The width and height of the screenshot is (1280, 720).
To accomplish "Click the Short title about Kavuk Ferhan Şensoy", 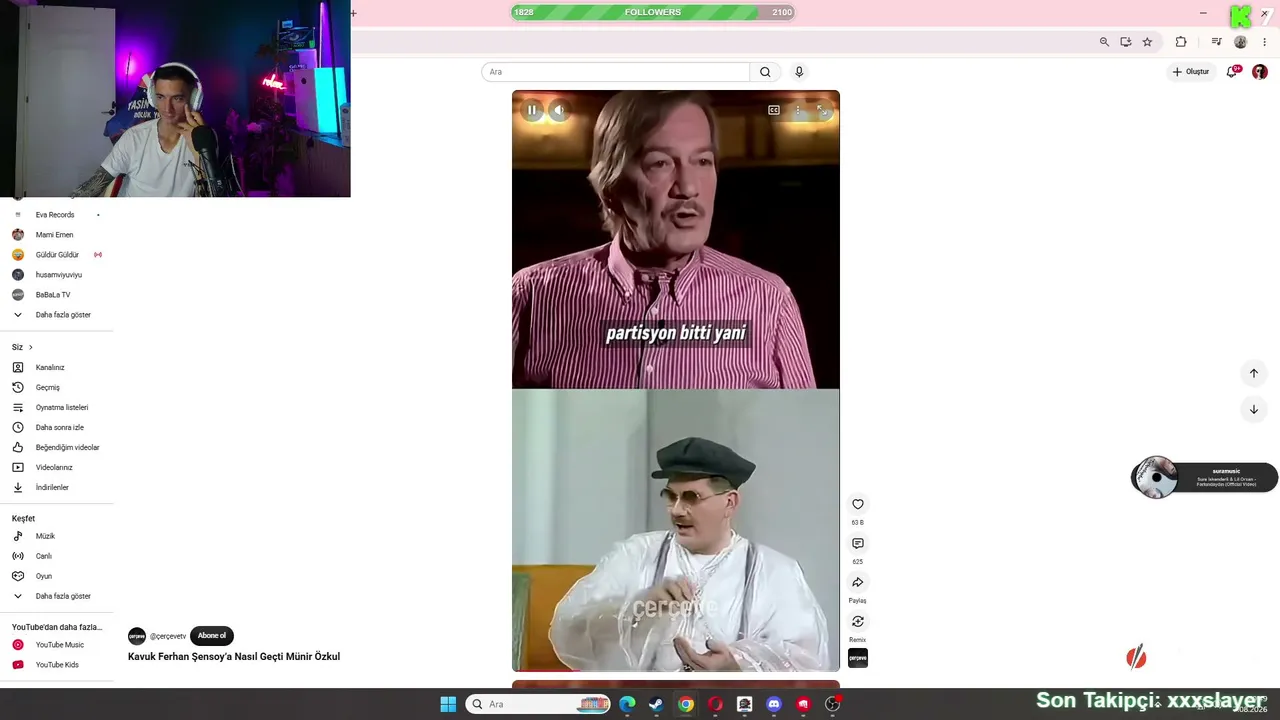I will pyautogui.click(x=234, y=657).
